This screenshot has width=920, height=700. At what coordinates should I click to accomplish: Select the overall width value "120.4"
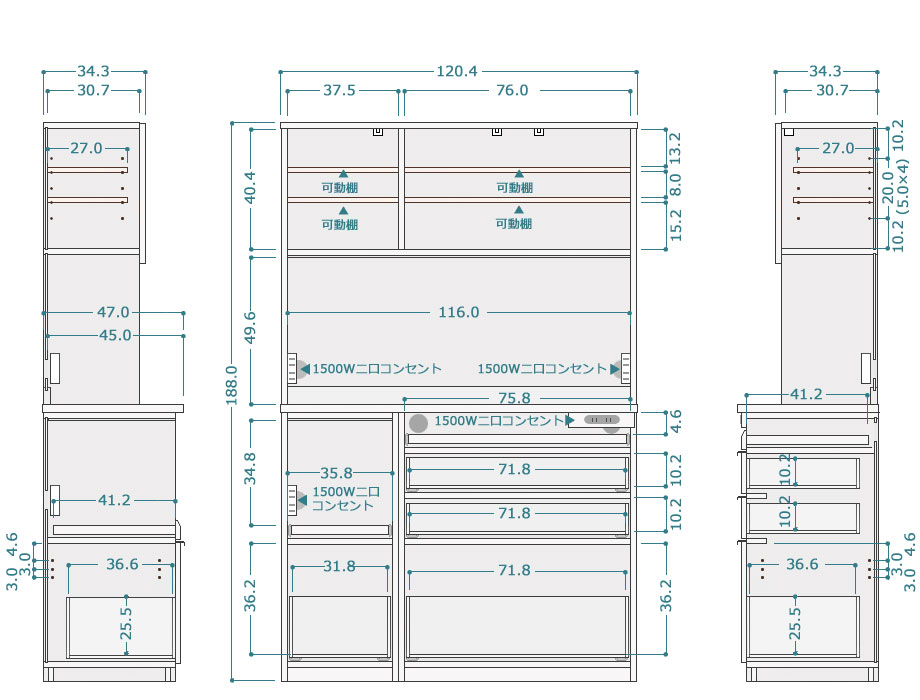tap(456, 72)
